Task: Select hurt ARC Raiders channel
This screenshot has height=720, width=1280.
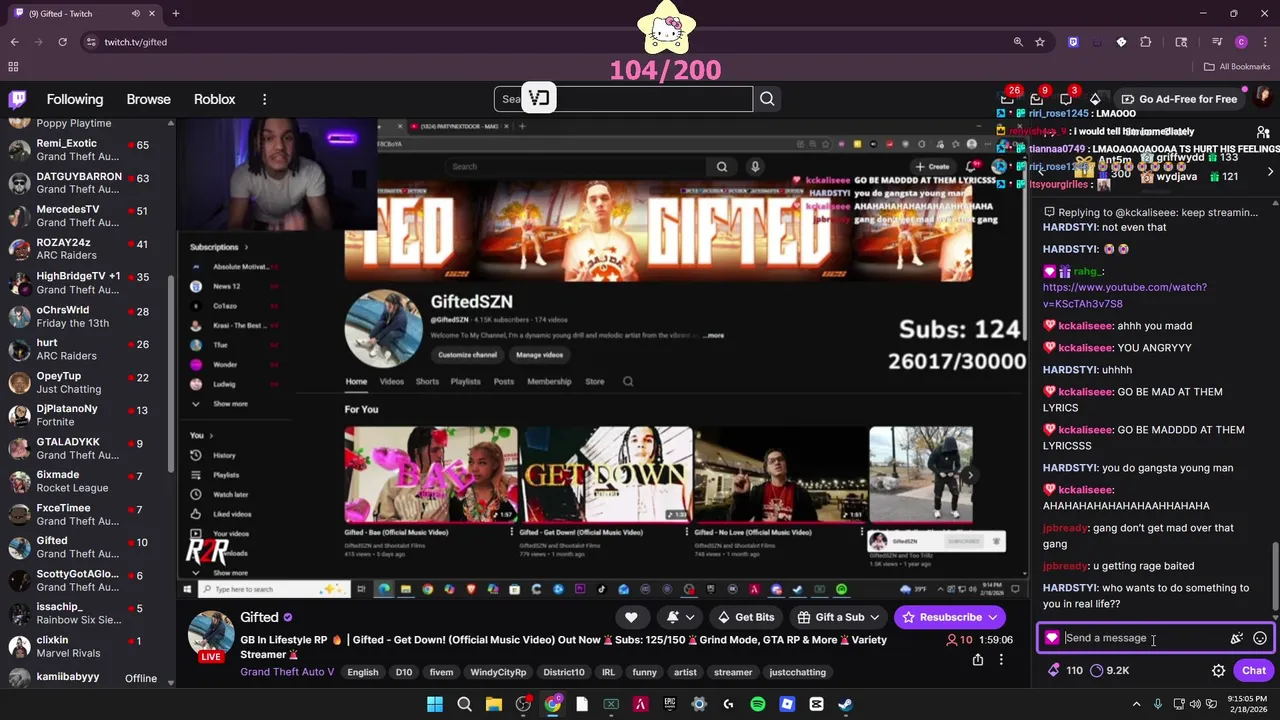Action: tap(86, 349)
